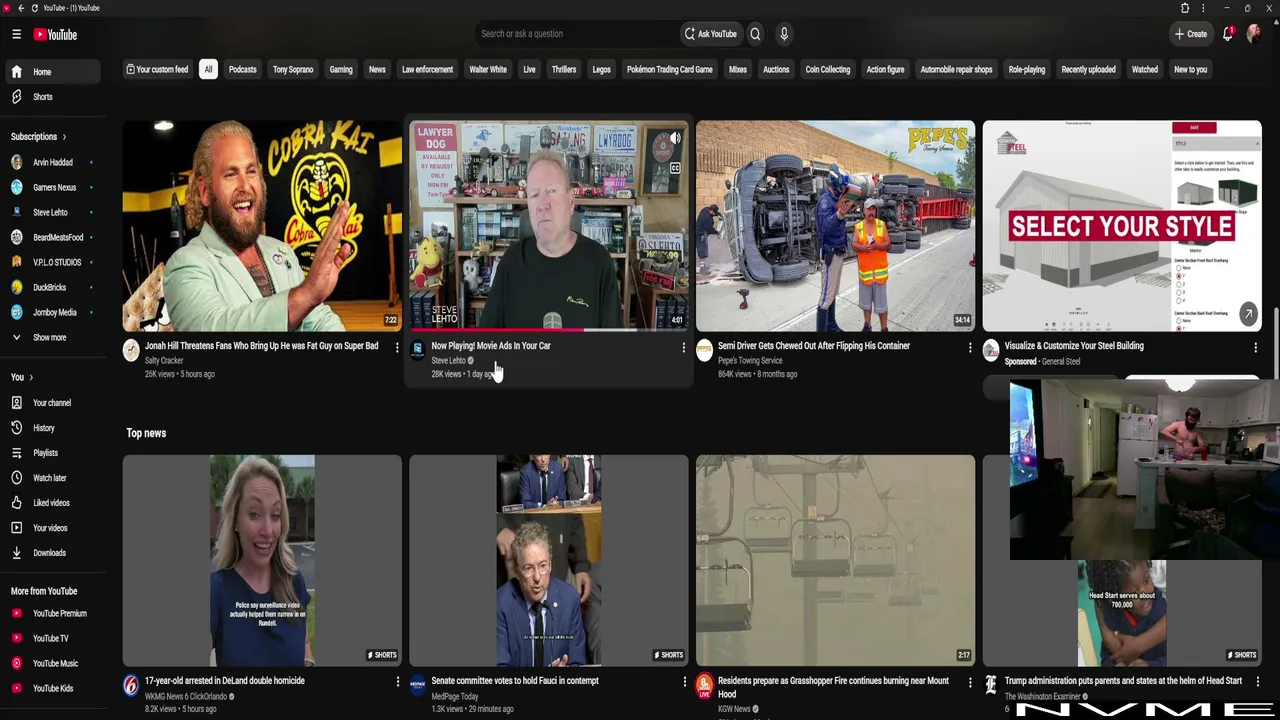
Task: Expand the You section chevron
Action: [31, 377]
